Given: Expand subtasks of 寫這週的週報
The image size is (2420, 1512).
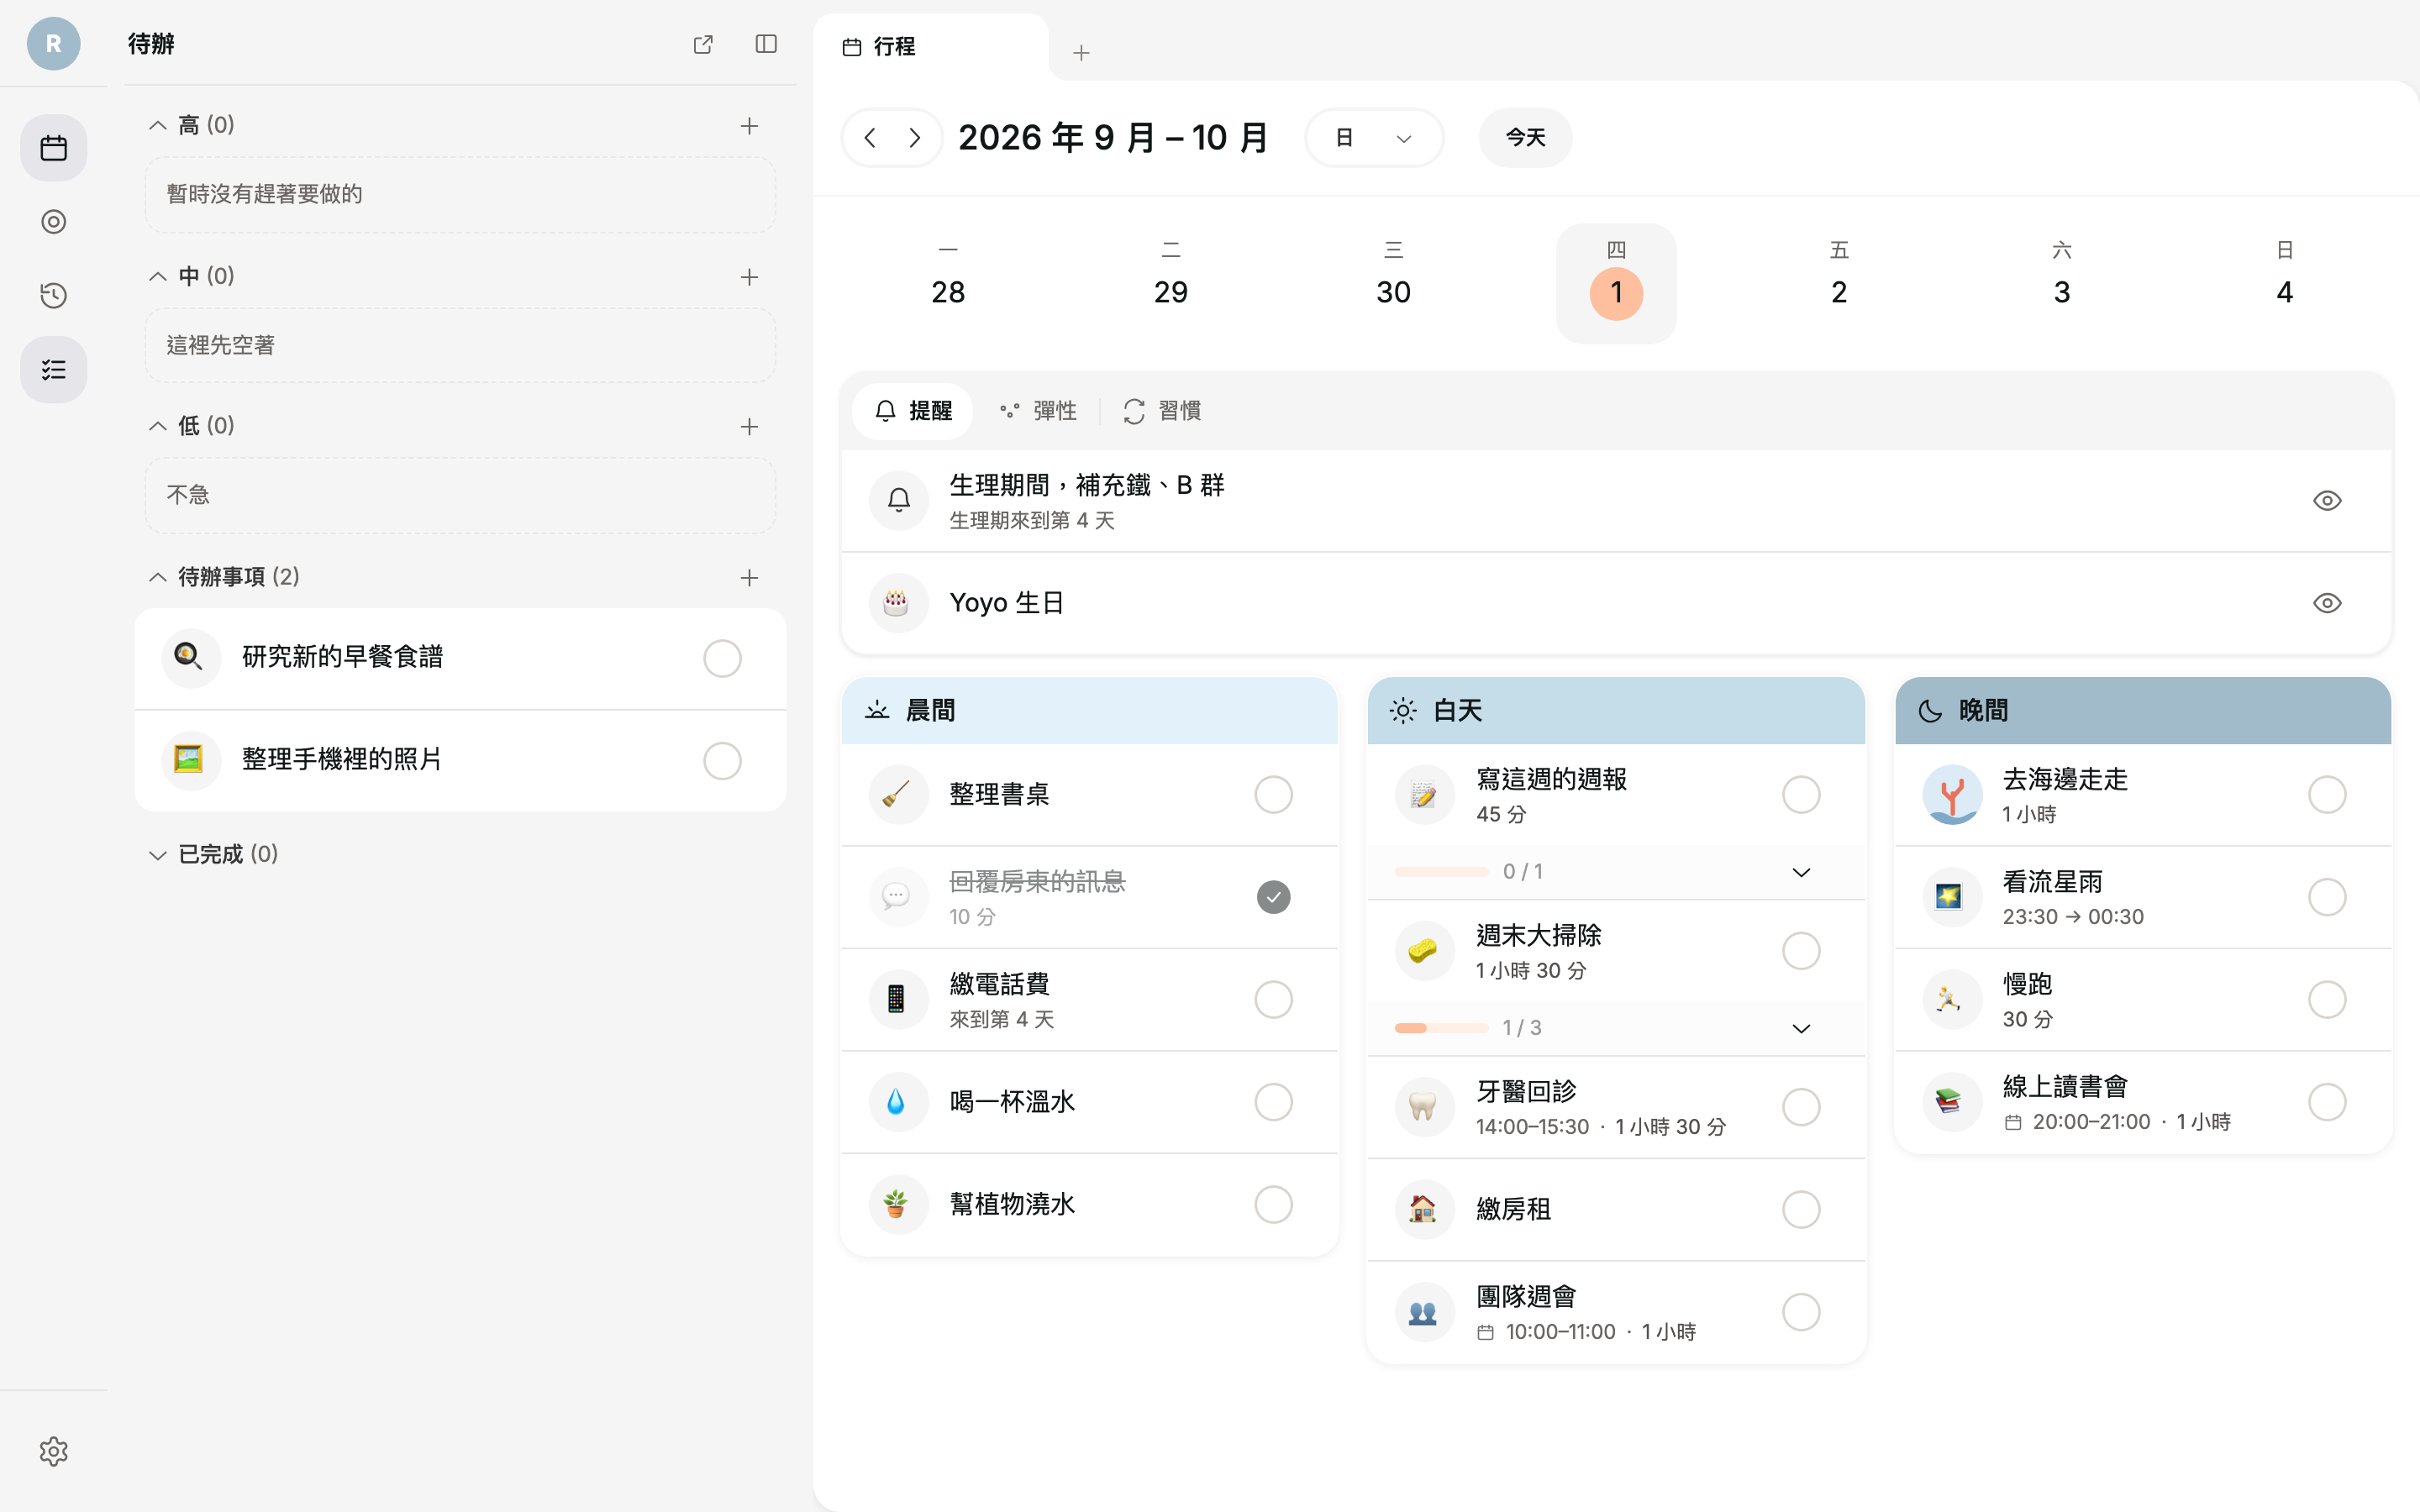Looking at the screenshot, I should click(x=1801, y=872).
